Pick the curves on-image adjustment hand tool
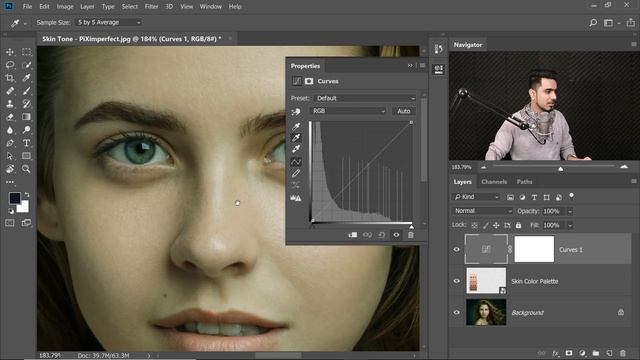The width and height of the screenshot is (640, 360). [x=296, y=111]
